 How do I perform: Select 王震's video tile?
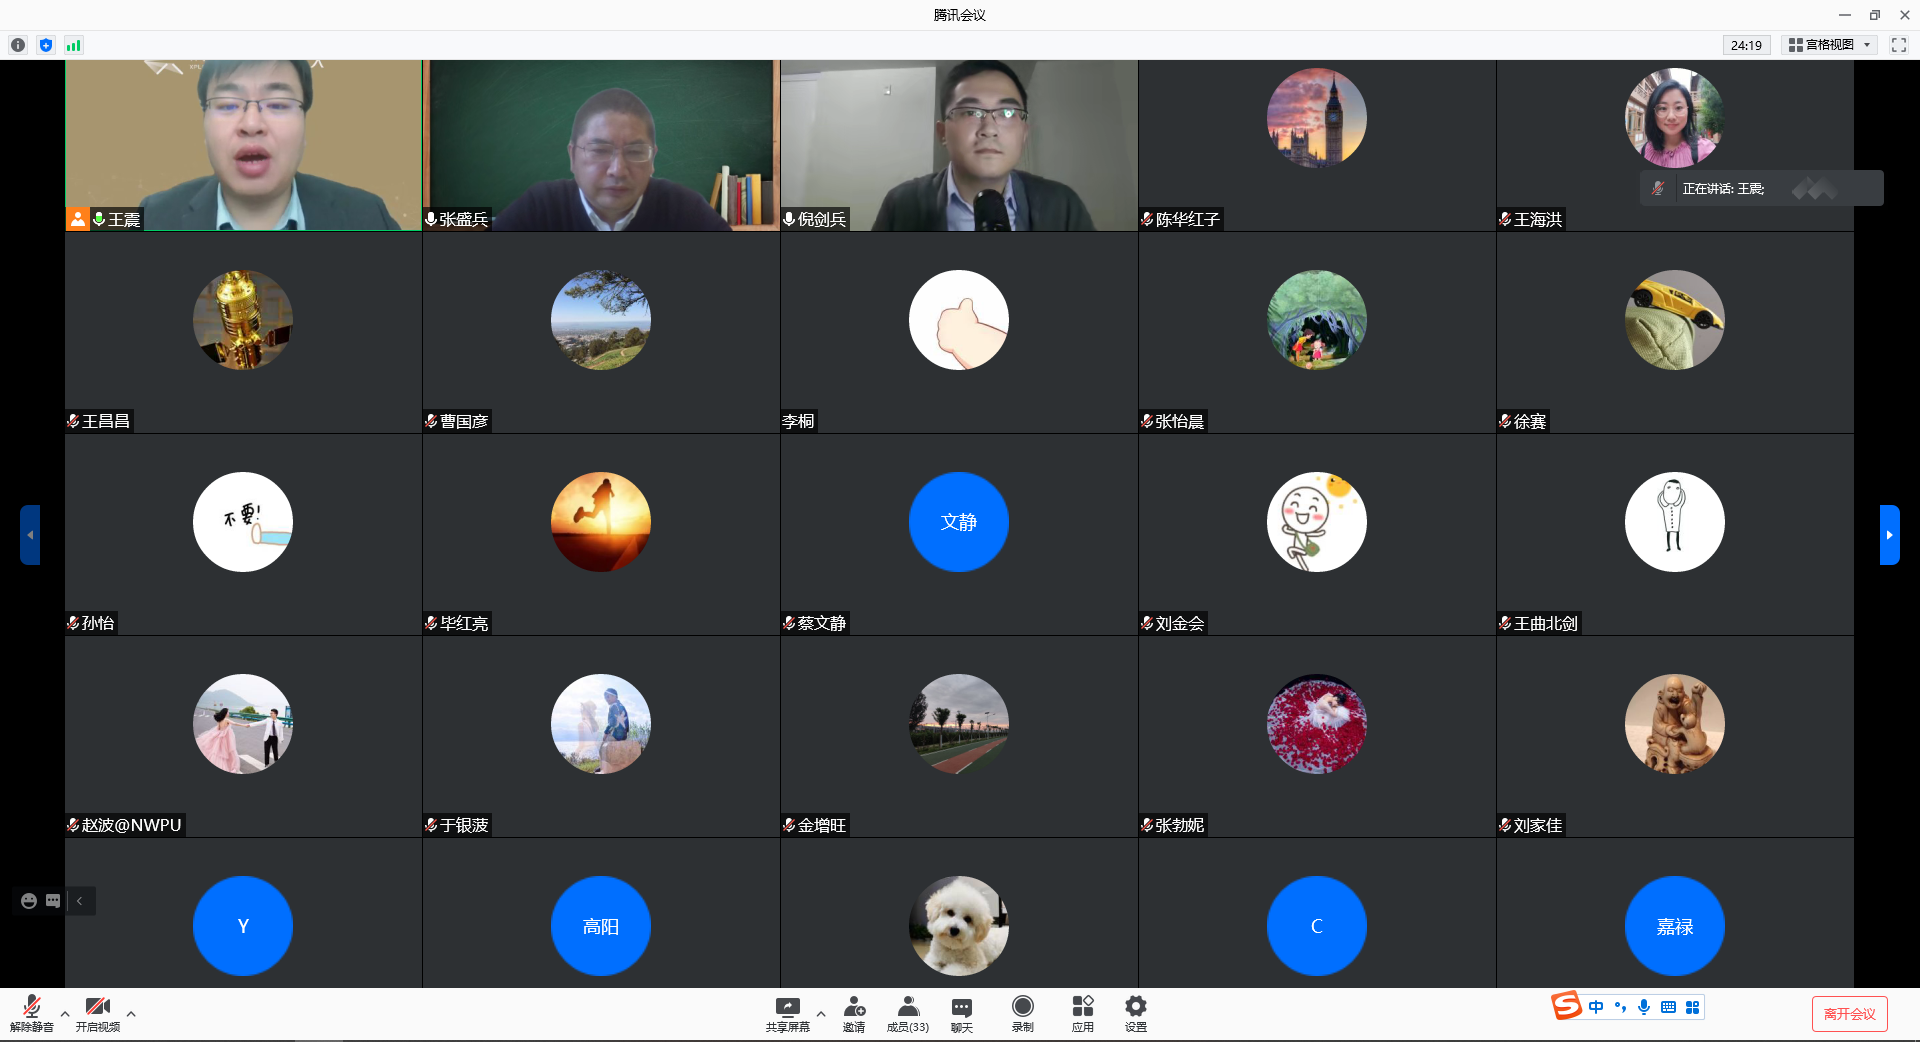point(243,145)
